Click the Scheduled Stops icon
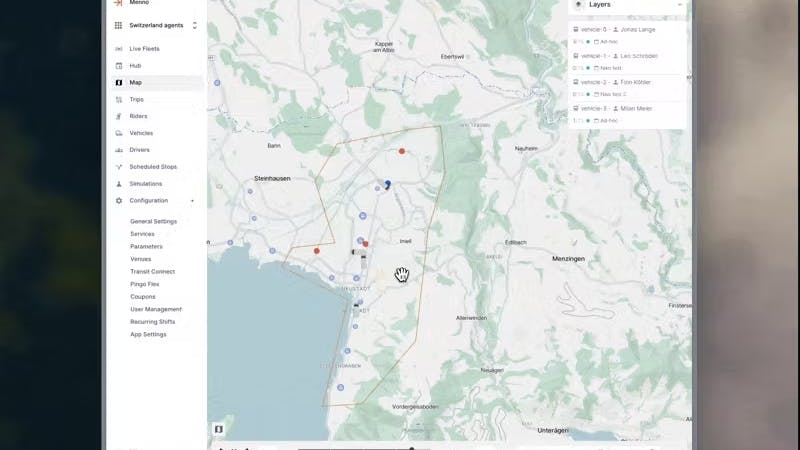Viewport: 800px width, 450px height. [x=119, y=167]
